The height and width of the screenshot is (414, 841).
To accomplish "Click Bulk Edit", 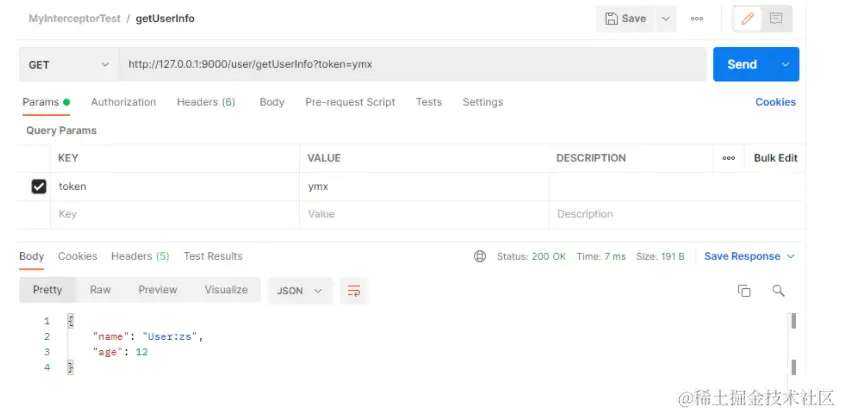I will click(776, 158).
